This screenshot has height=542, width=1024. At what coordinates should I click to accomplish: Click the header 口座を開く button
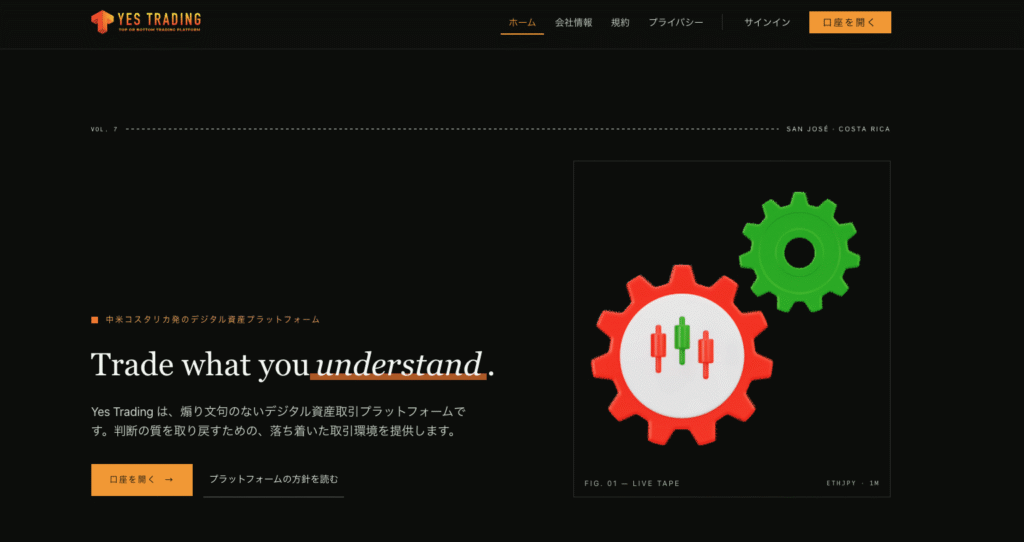coord(850,22)
